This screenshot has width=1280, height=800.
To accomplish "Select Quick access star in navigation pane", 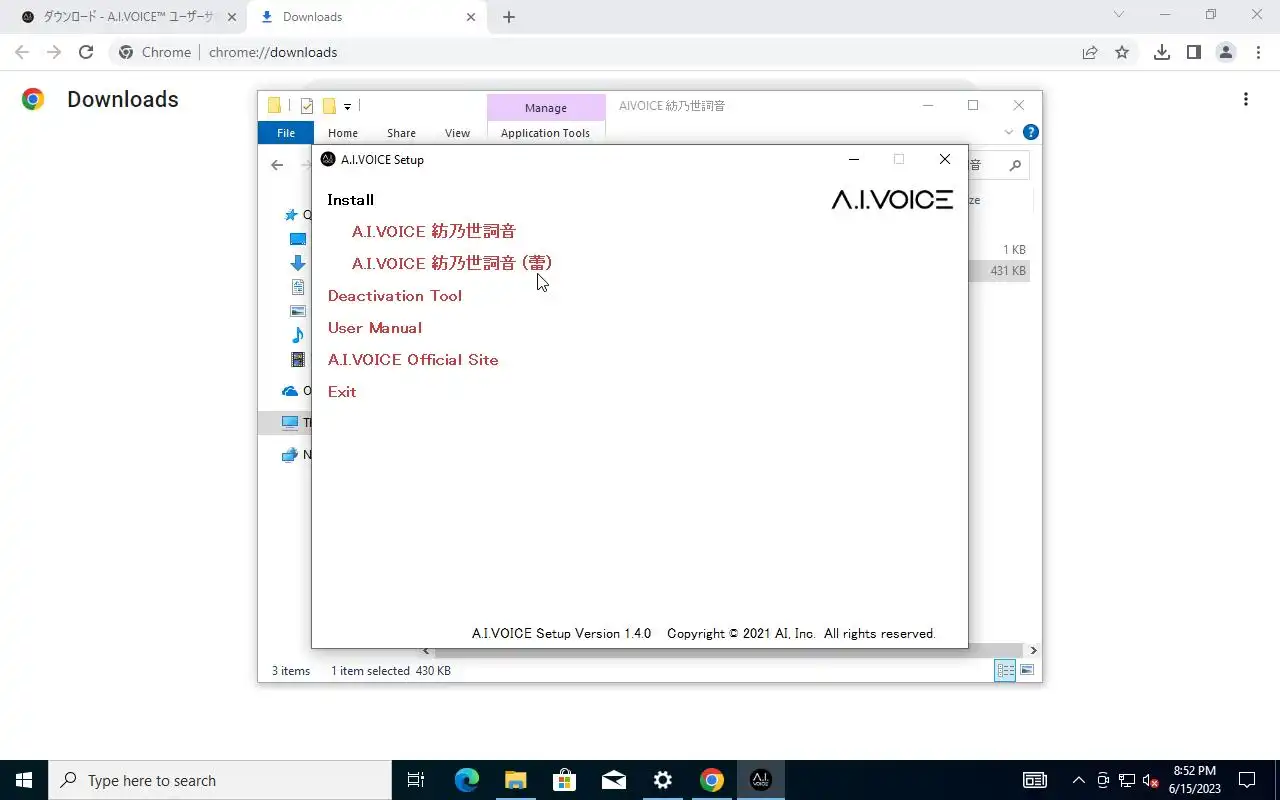I will (291, 215).
